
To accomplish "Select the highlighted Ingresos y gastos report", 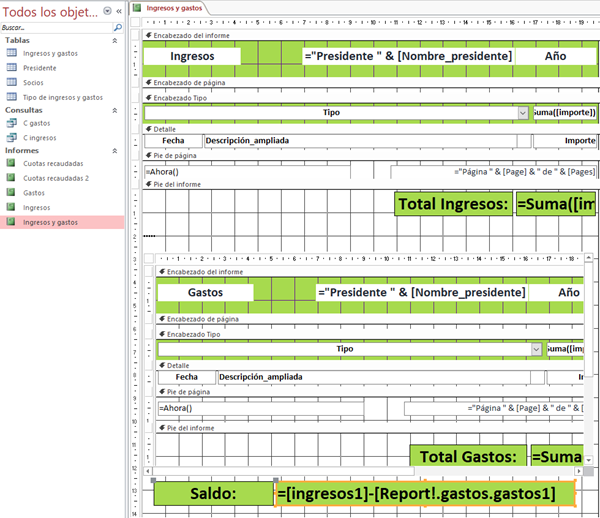I will [x=62, y=222].
